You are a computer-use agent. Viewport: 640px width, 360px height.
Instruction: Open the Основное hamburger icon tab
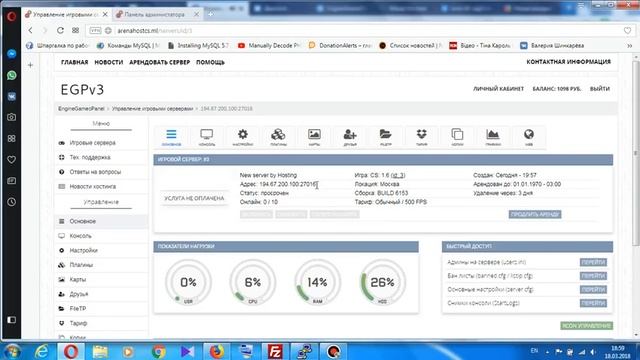pos(171,137)
